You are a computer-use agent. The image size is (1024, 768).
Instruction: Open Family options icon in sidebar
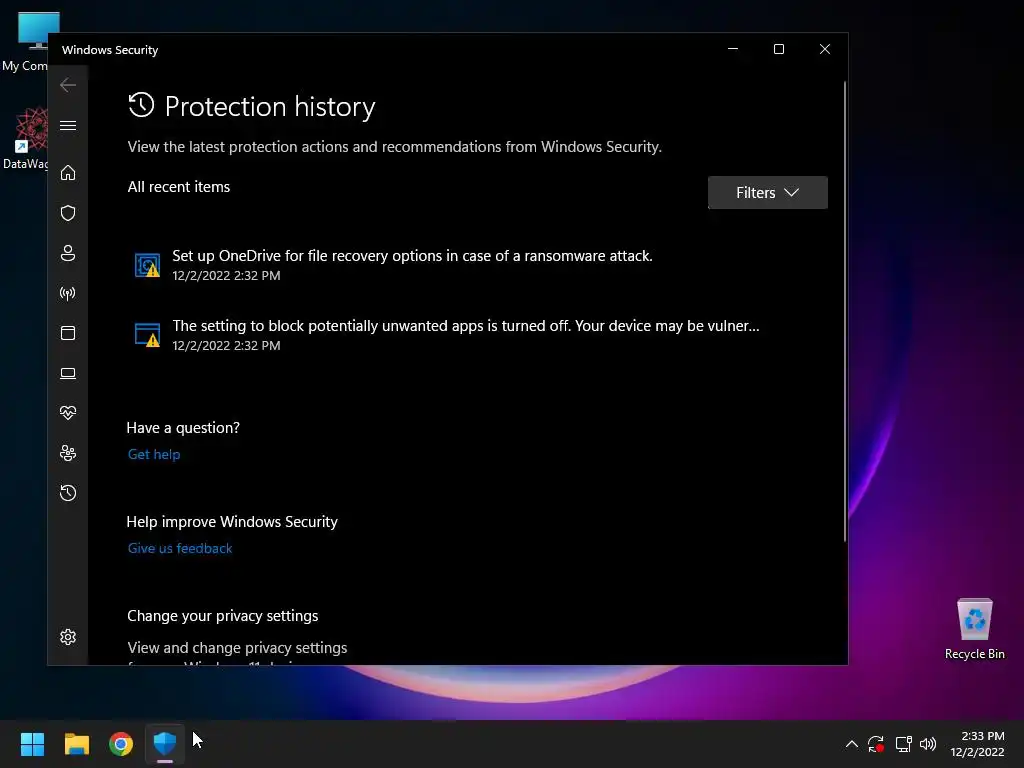pos(68,453)
